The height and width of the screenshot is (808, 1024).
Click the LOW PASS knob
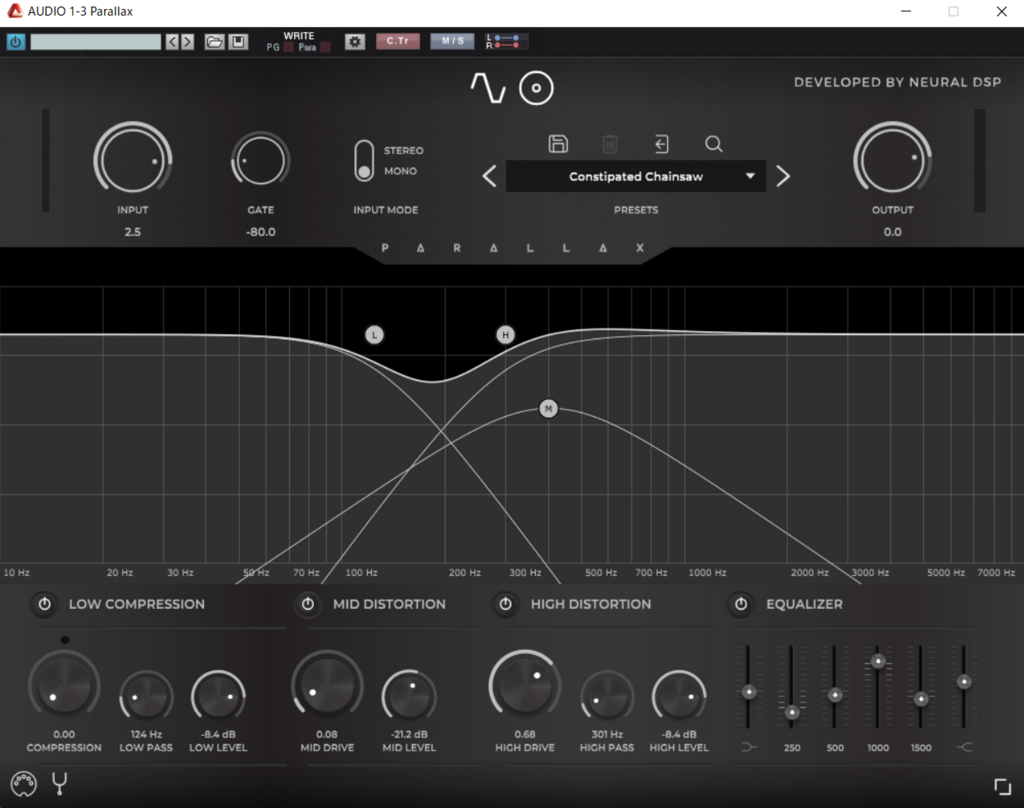click(146, 697)
